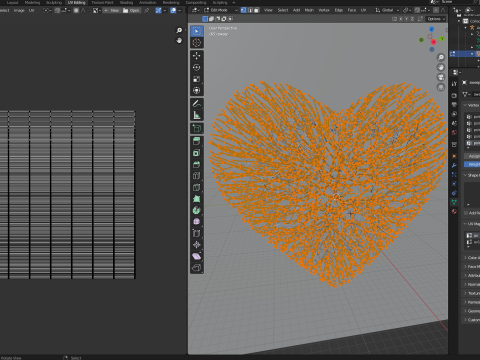The width and height of the screenshot is (480, 360).
Task: Enable vertex select mode
Action: (244, 10)
